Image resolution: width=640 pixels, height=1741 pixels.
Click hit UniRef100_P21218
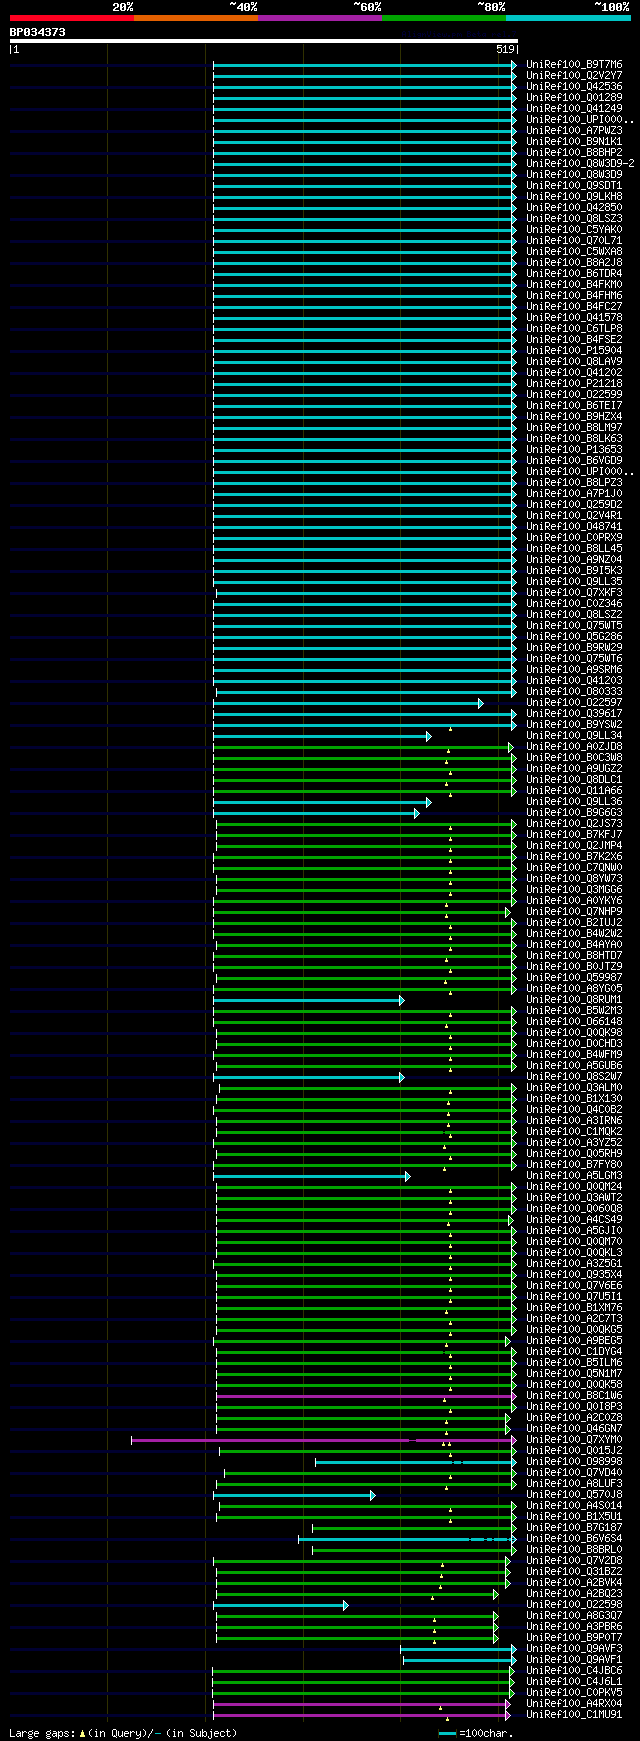click(x=574, y=384)
